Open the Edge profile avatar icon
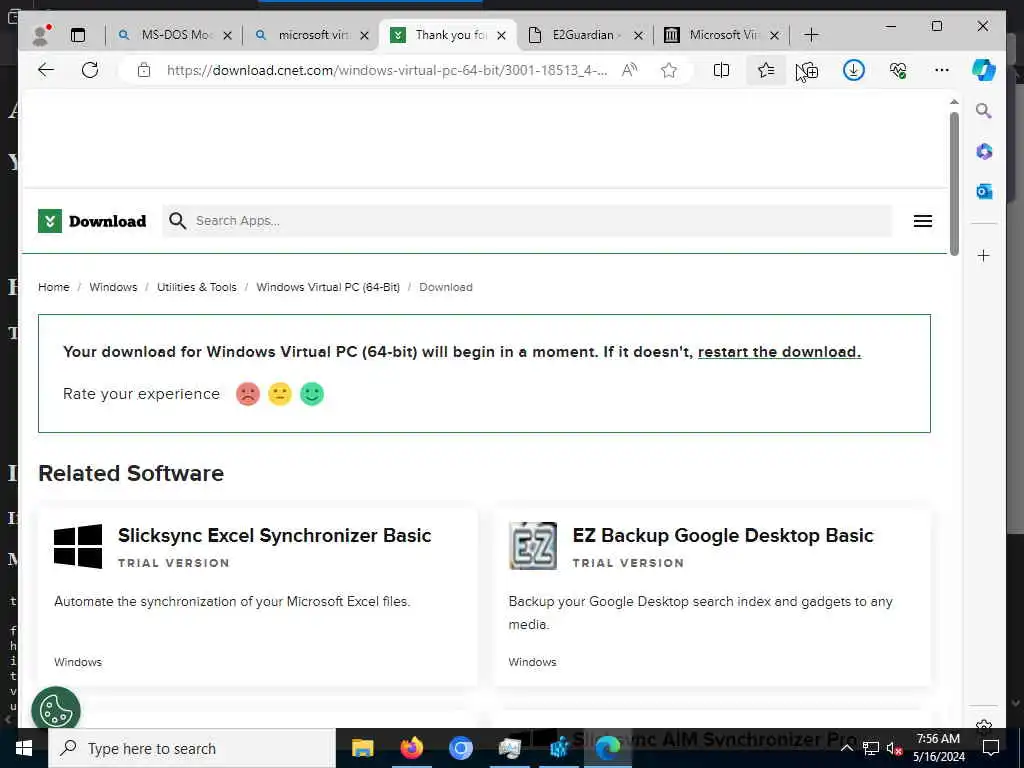 (x=41, y=35)
